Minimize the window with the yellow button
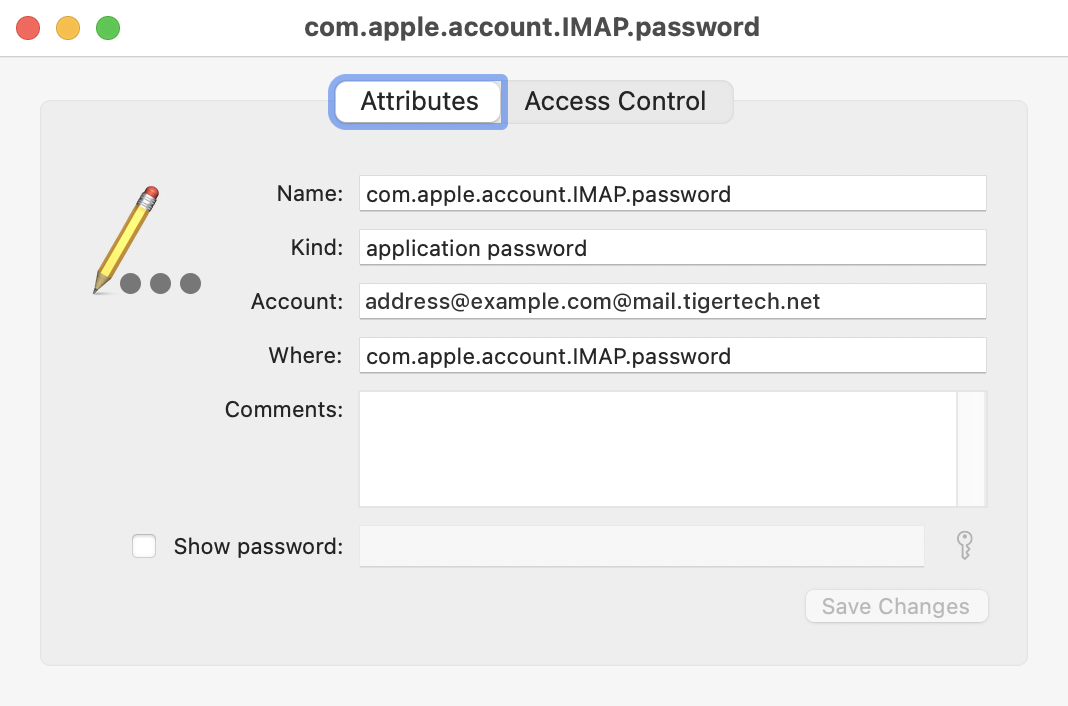 pyautogui.click(x=68, y=28)
